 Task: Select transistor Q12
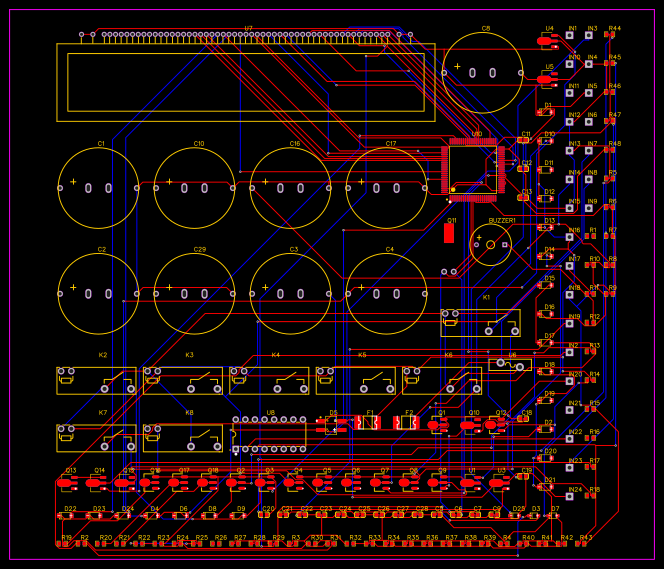pyautogui.click(x=496, y=425)
